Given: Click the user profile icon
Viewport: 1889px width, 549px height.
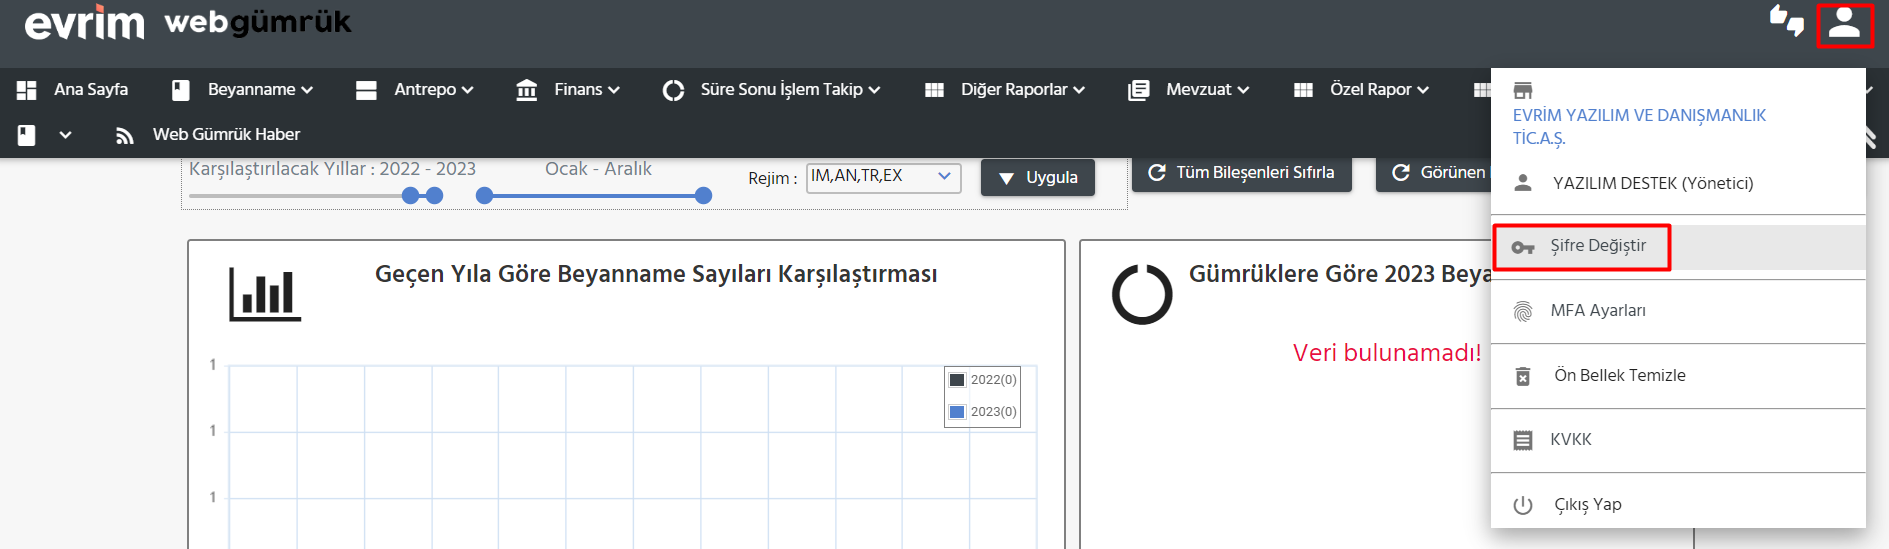Looking at the screenshot, I should (x=1844, y=24).
